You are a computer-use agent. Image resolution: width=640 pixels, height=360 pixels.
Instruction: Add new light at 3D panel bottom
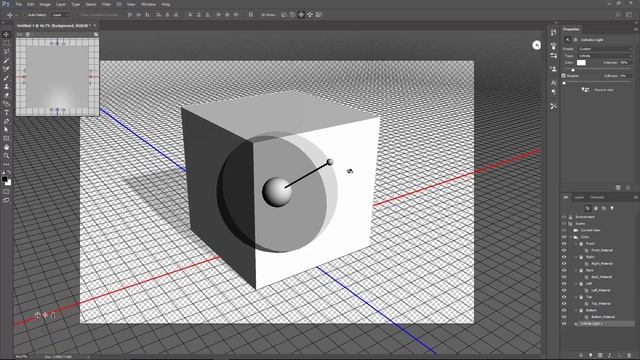590,356
